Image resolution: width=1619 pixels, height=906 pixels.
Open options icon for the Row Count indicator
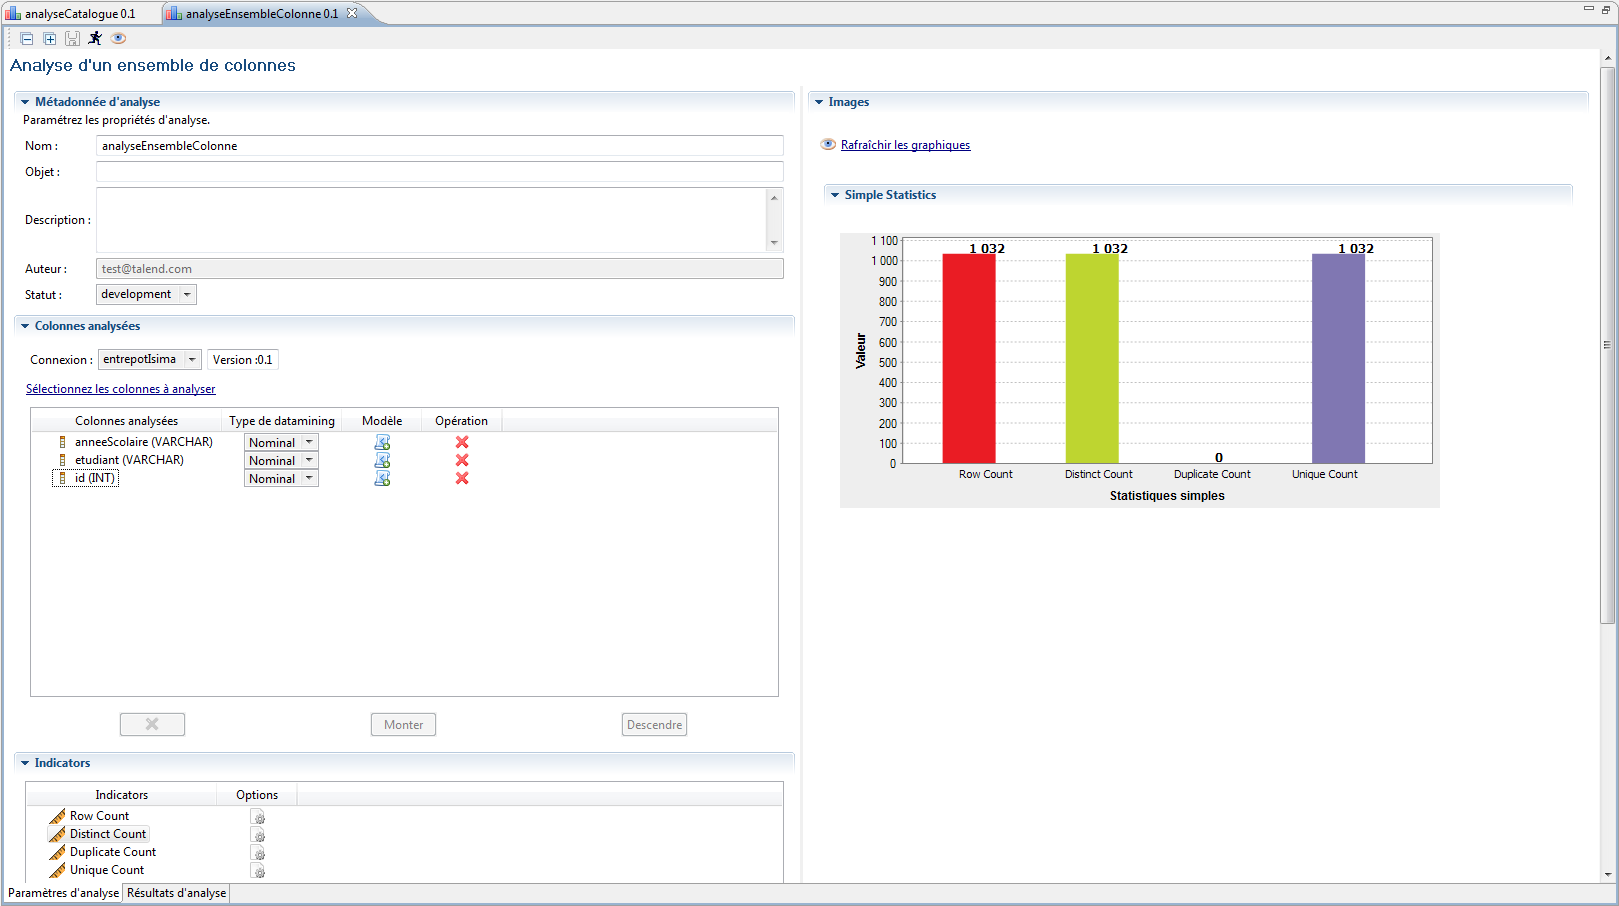click(x=257, y=817)
